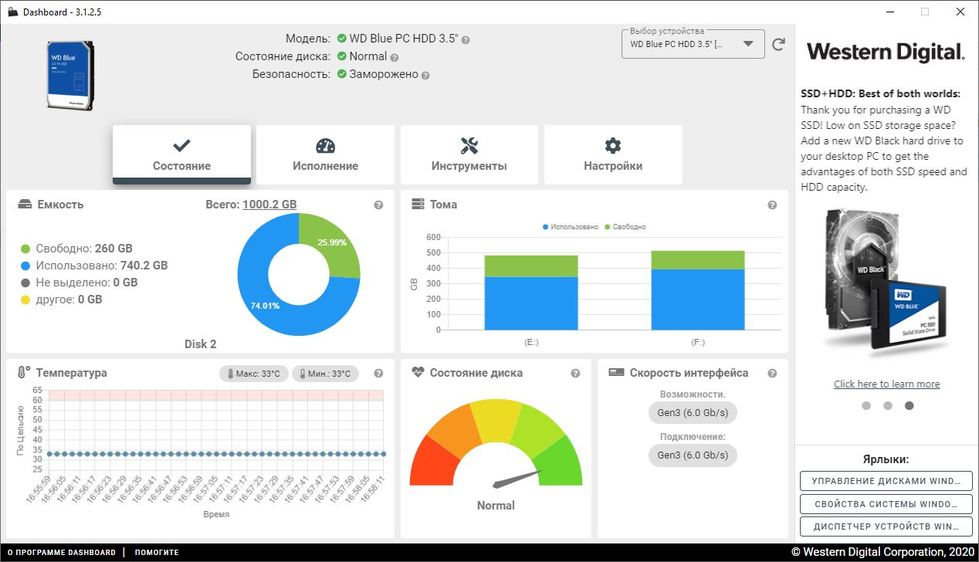The width and height of the screenshot is (979, 562).
Task: Go to the Настройки tab
Action: [x=613, y=155]
